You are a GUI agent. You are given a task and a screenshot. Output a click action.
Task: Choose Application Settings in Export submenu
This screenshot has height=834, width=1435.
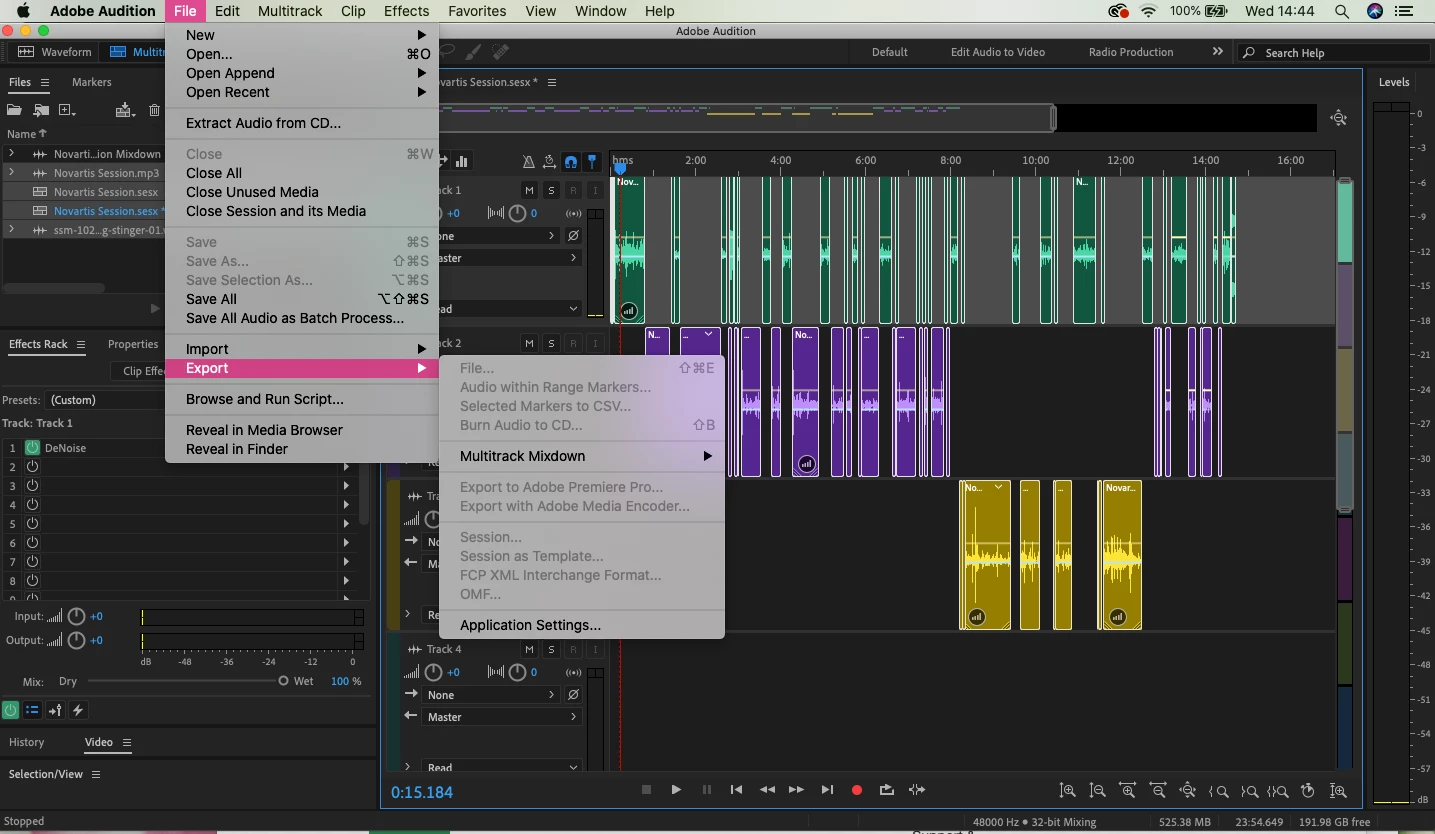[x=582, y=625]
